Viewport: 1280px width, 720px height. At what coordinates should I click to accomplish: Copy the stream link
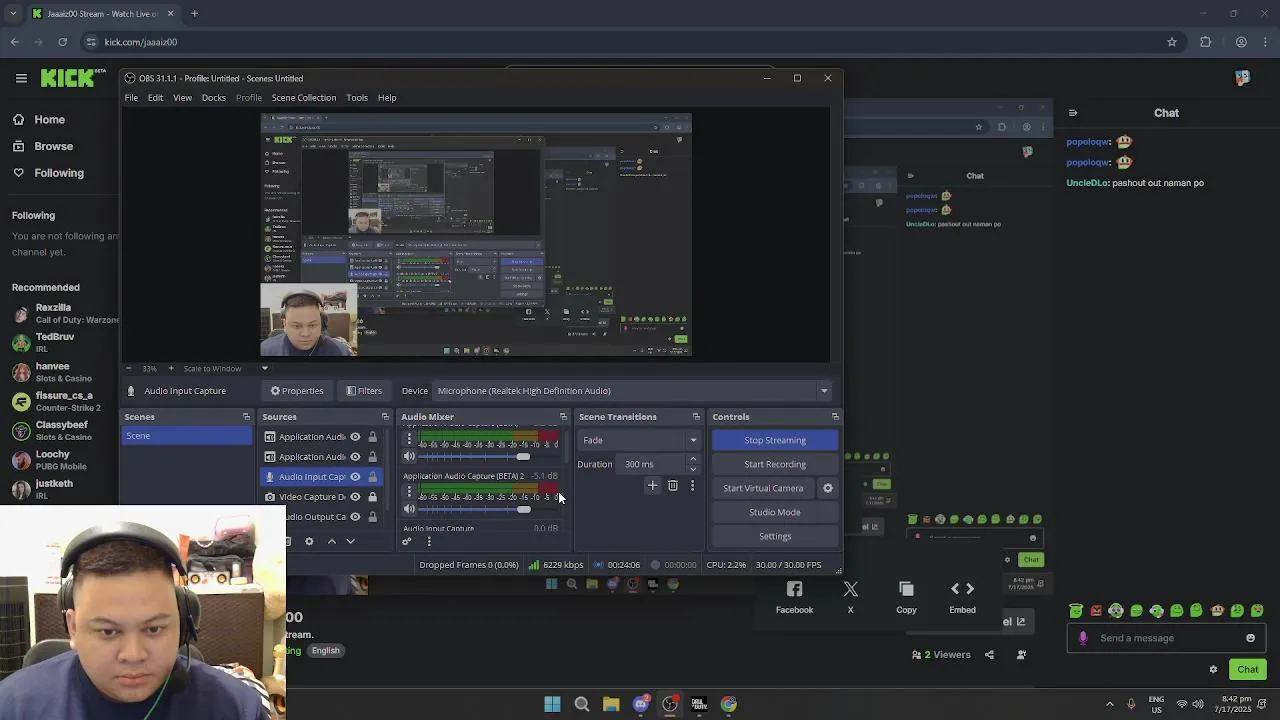pos(906,598)
